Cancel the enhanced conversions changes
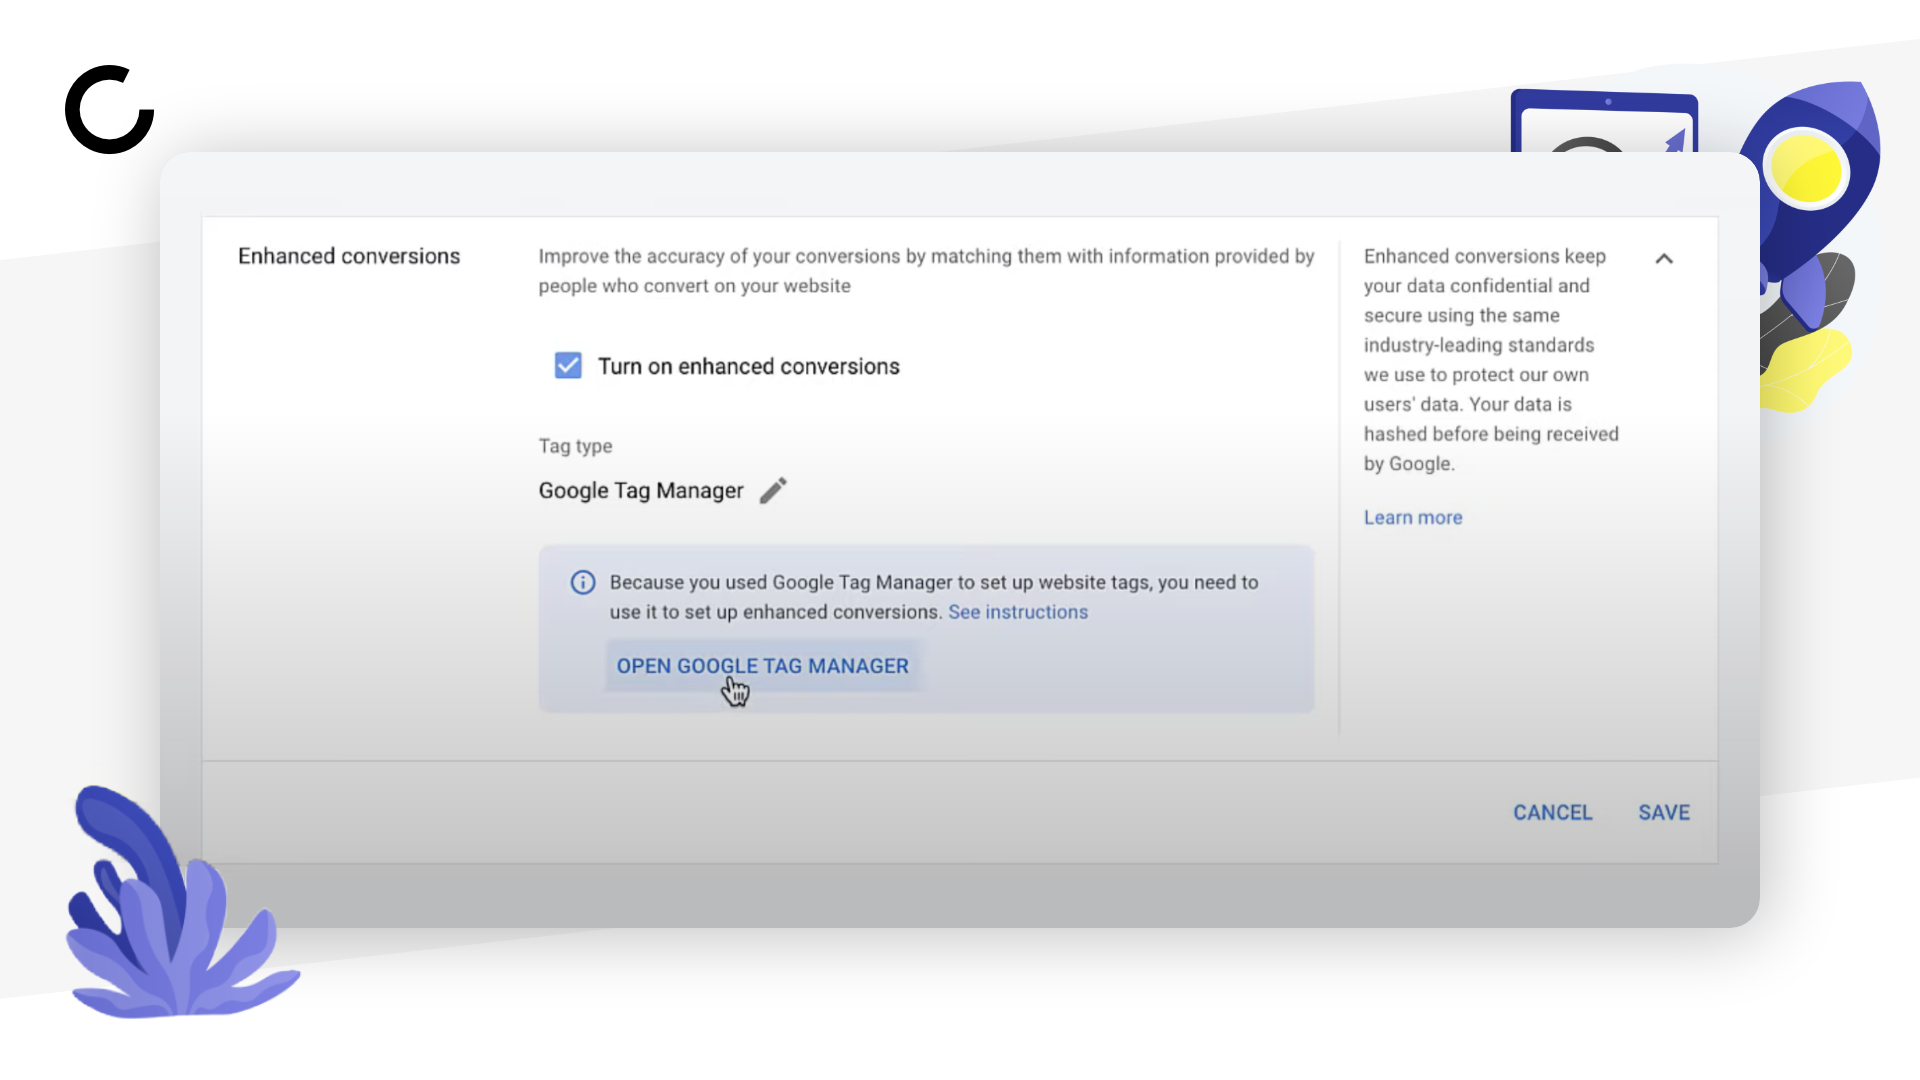The image size is (1920, 1080). [1552, 813]
